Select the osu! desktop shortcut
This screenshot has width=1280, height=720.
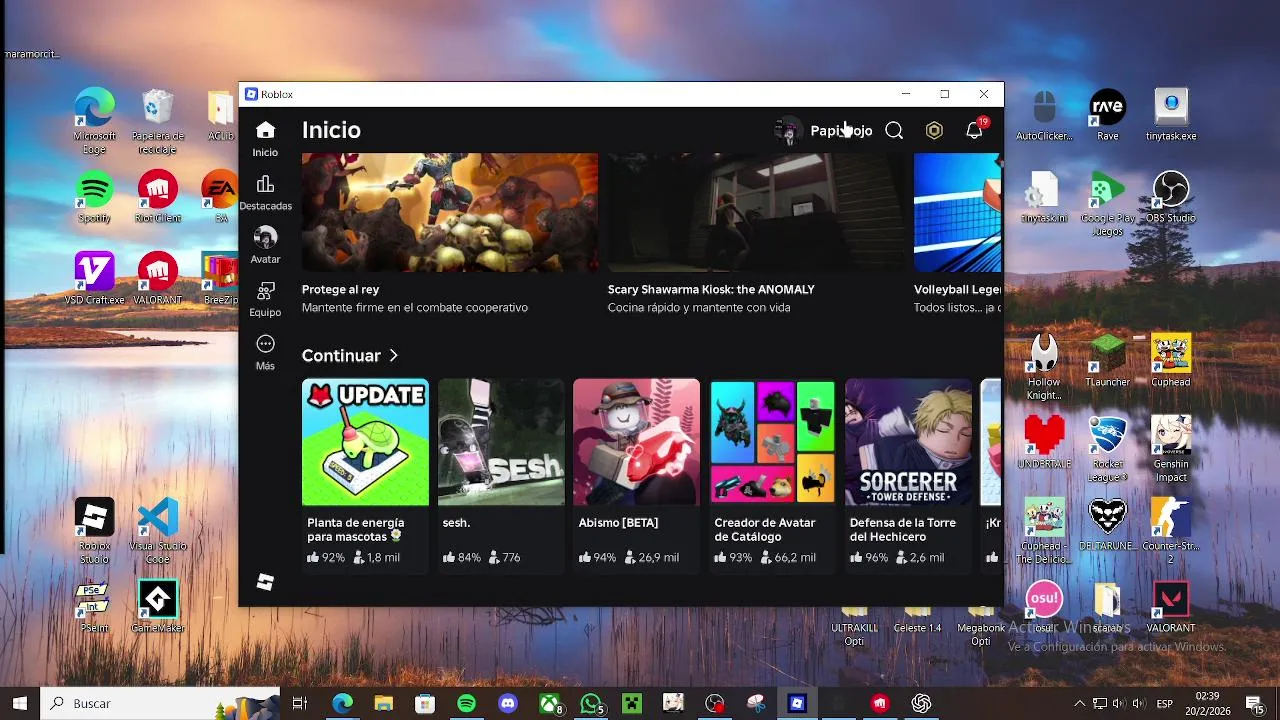click(x=1044, y=607)
